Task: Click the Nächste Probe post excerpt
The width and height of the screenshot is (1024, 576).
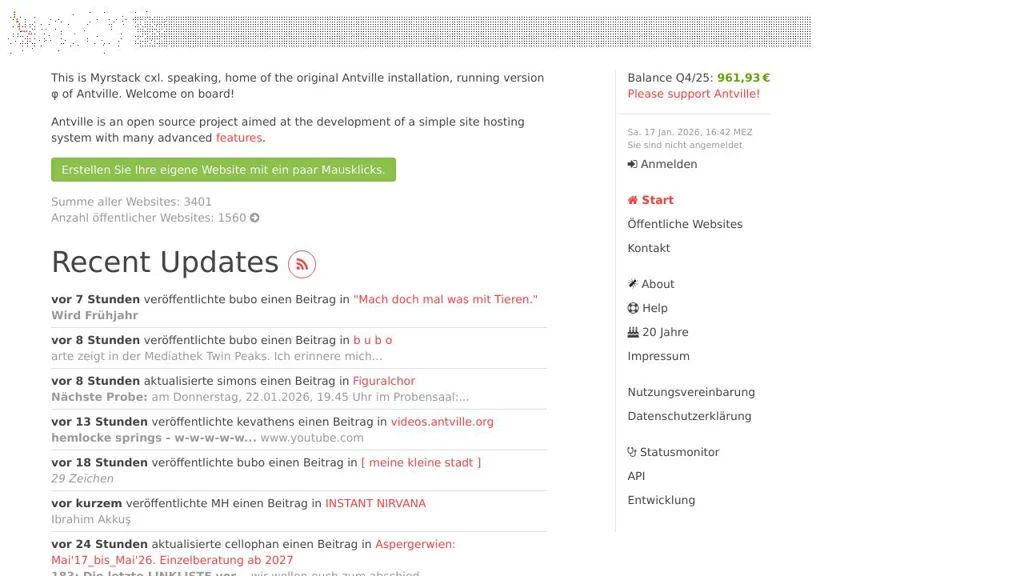Action: tap(260, 397)
